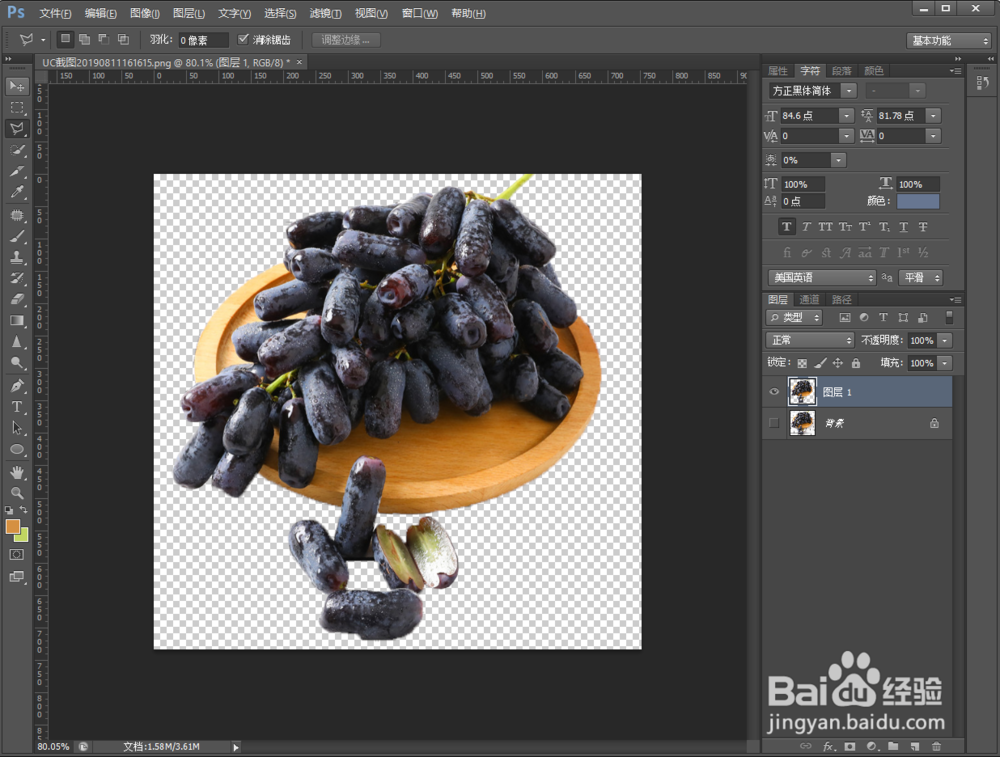
Task: Click the add layer mask icon
Action: click(x=849, y=746)
